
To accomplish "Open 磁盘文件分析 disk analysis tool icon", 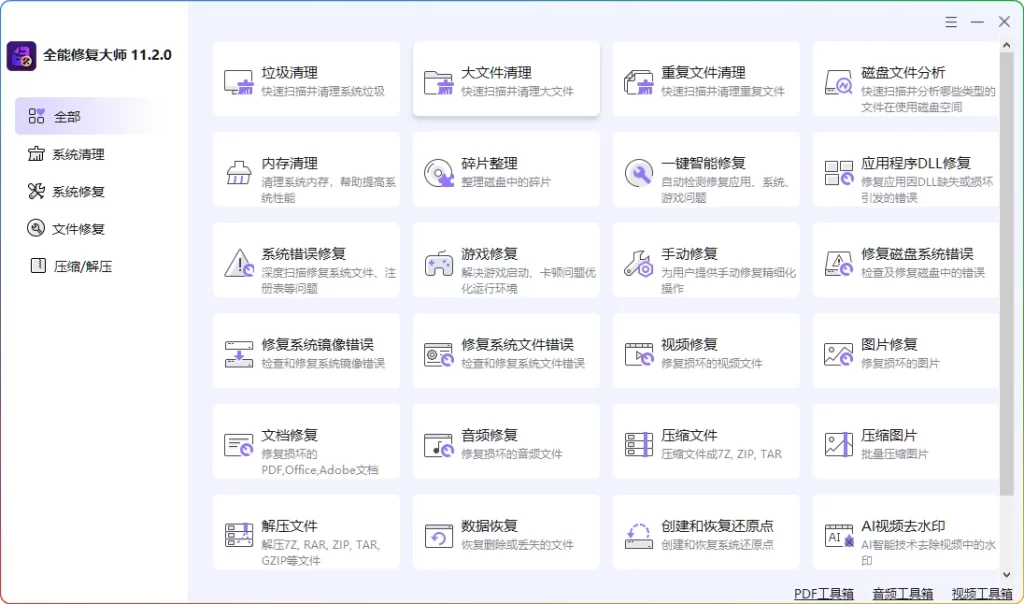I will pyautogui.click(x=838, y=84).
